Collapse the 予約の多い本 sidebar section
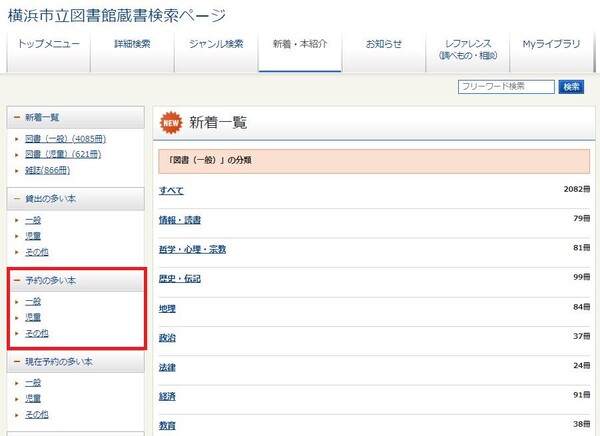Viewport: 600px width, 436px height. point(18,280)
